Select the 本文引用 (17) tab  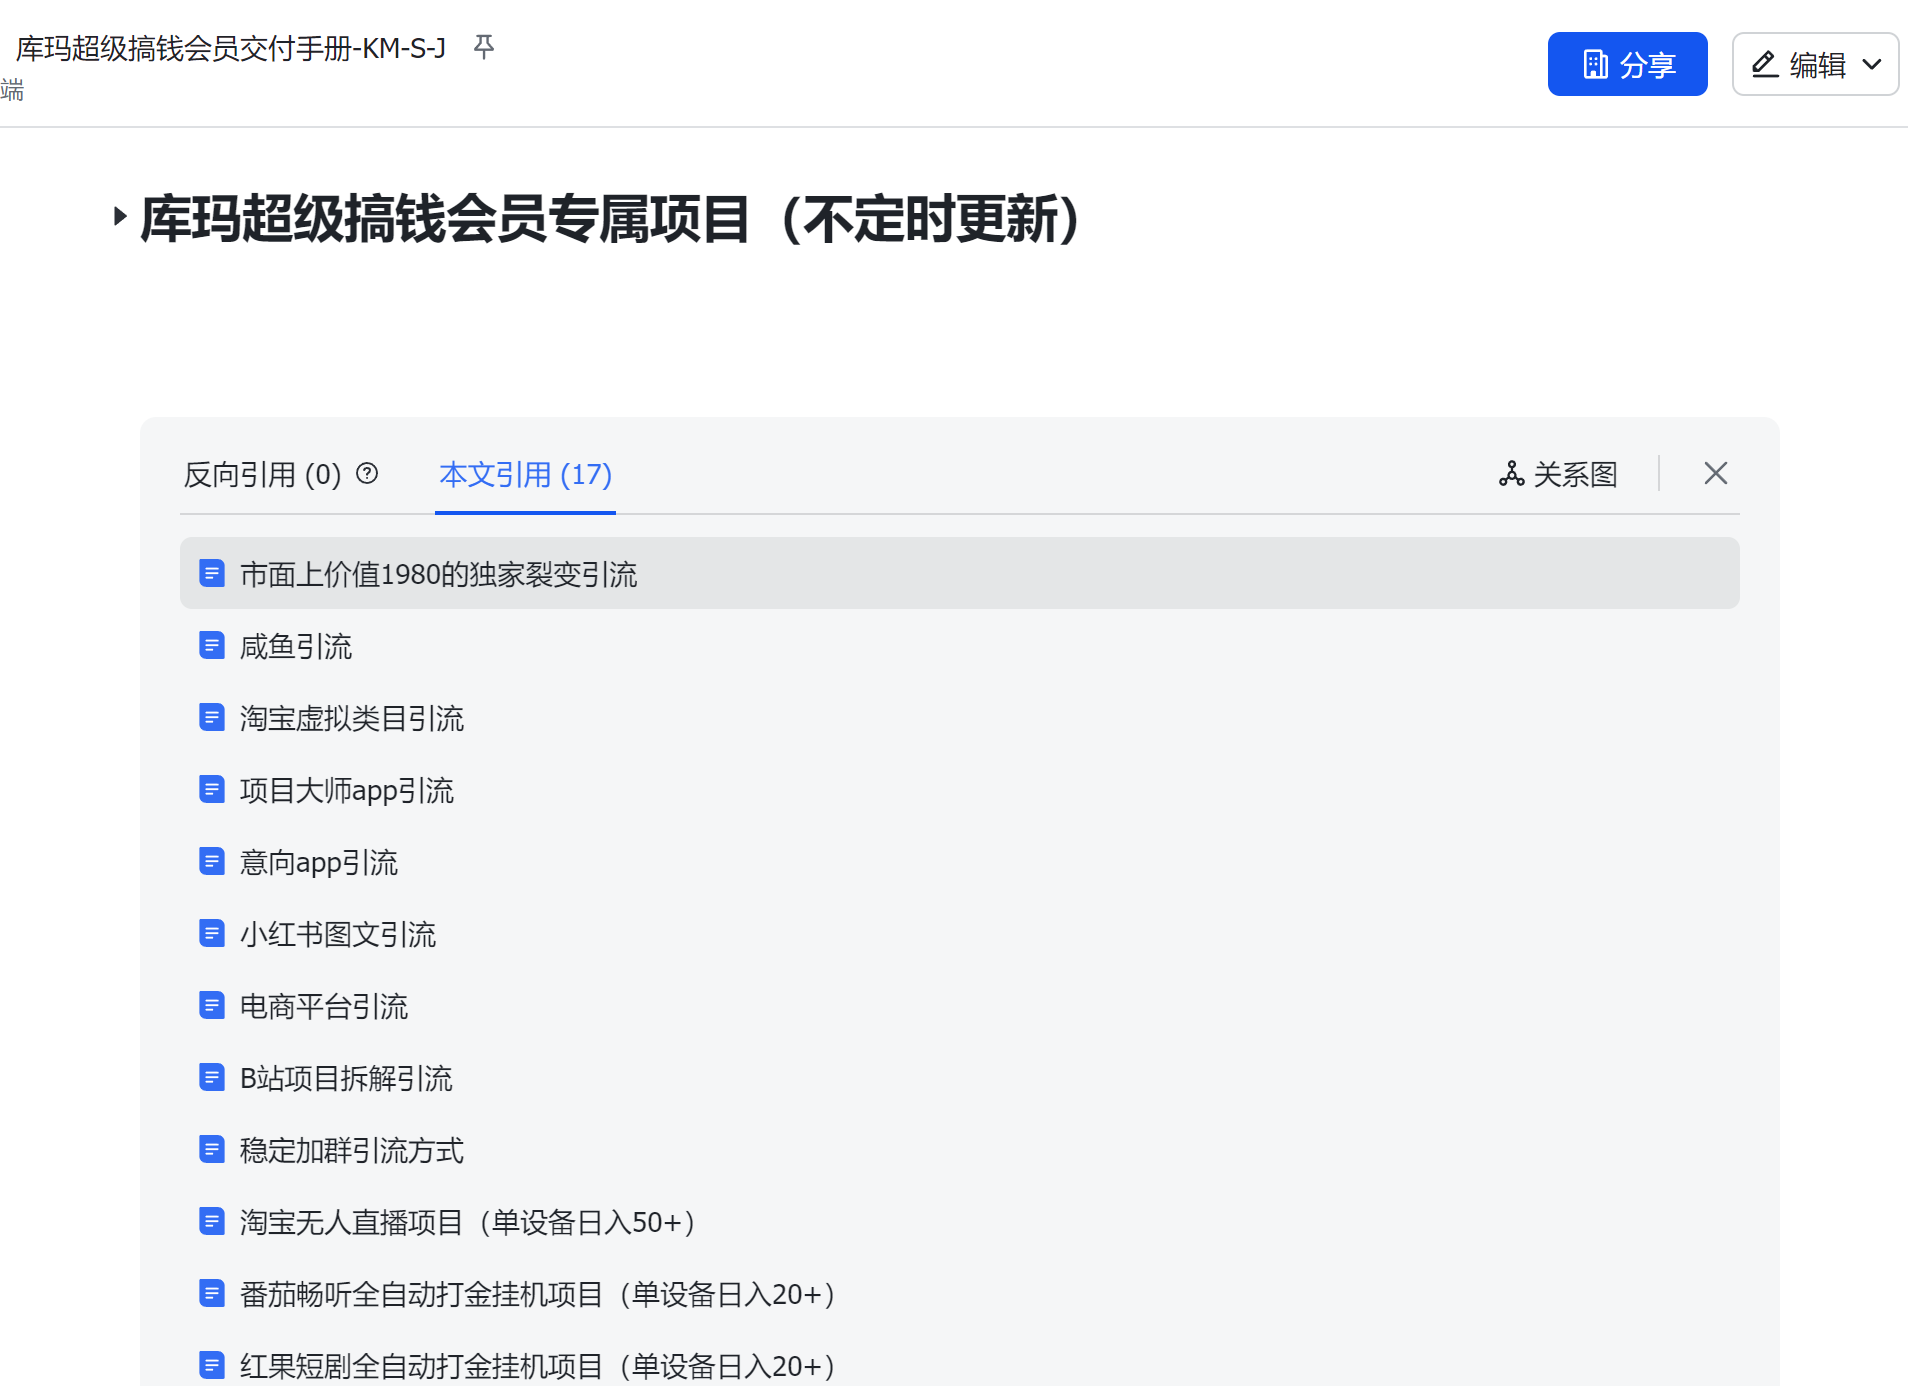click(x=525, y=474)
